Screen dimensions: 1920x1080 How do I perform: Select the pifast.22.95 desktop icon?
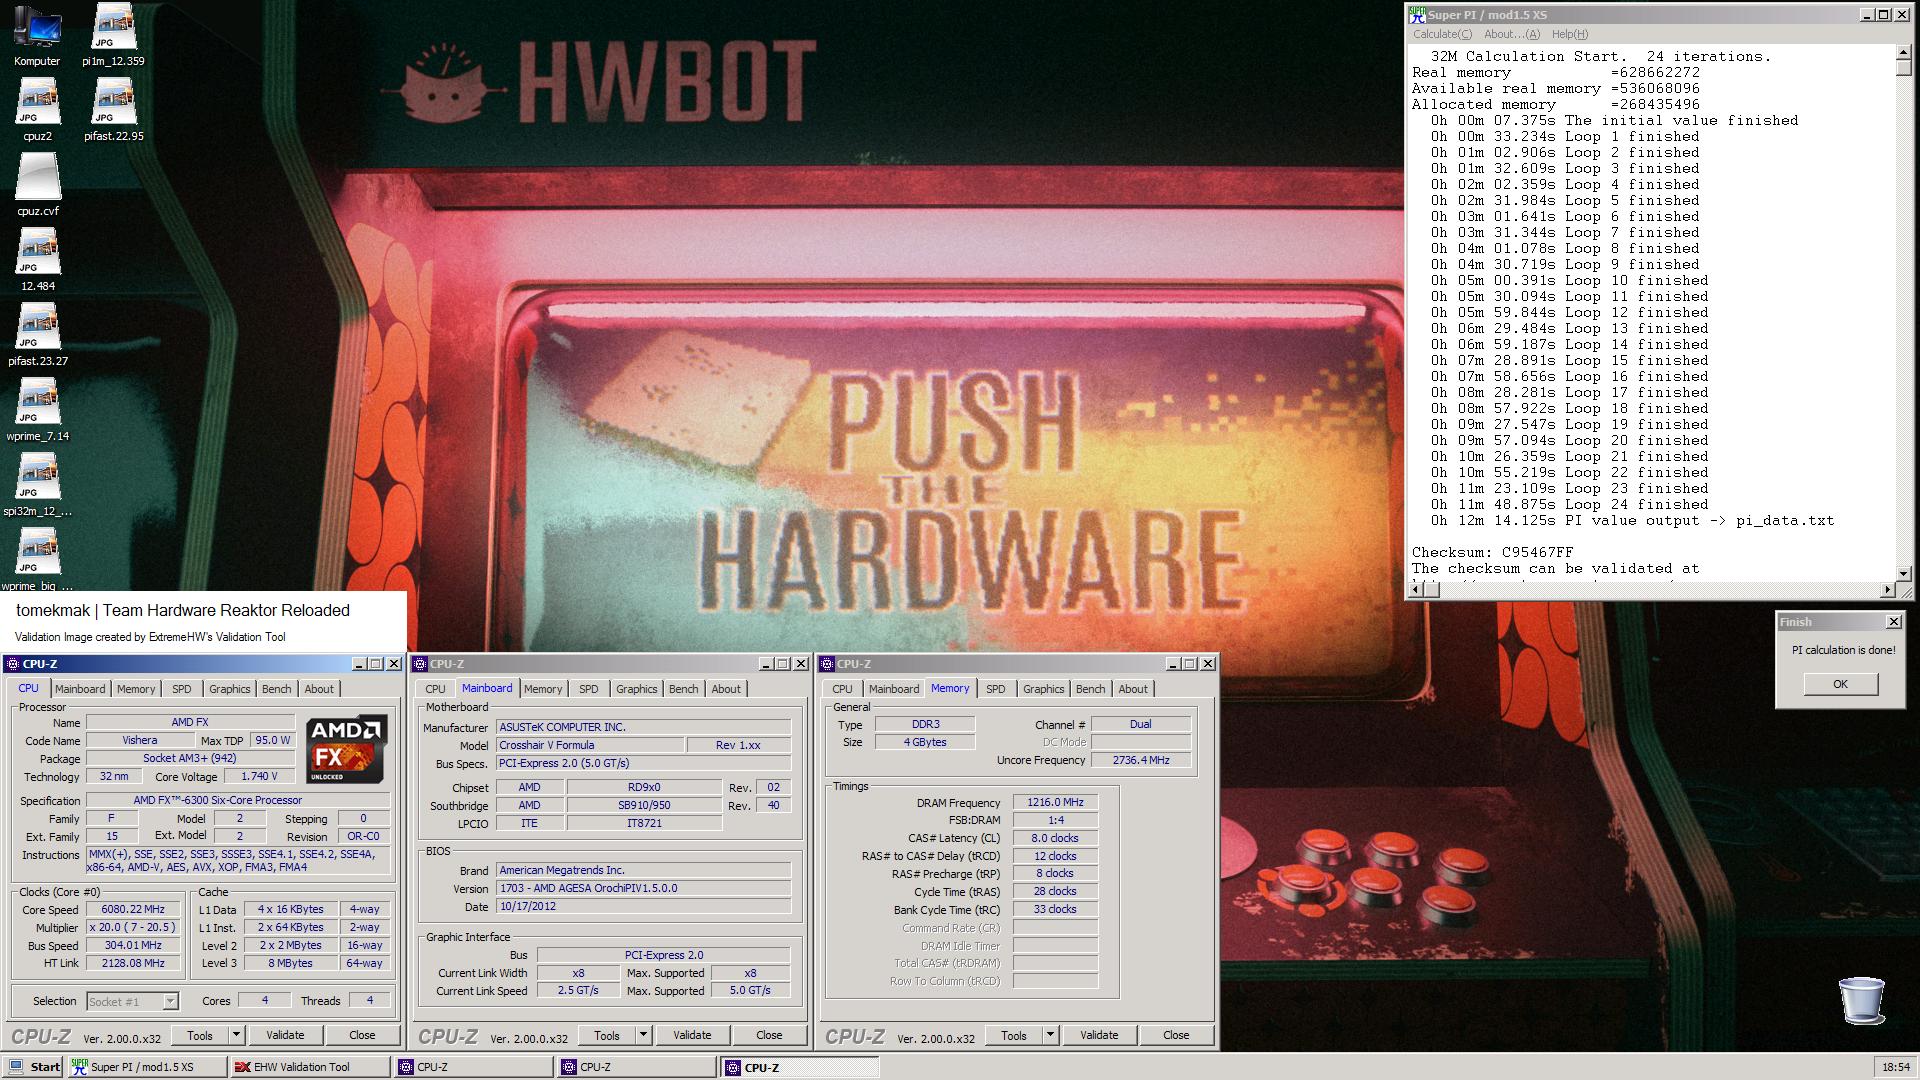pyautogui.click(x=113, y=111)
